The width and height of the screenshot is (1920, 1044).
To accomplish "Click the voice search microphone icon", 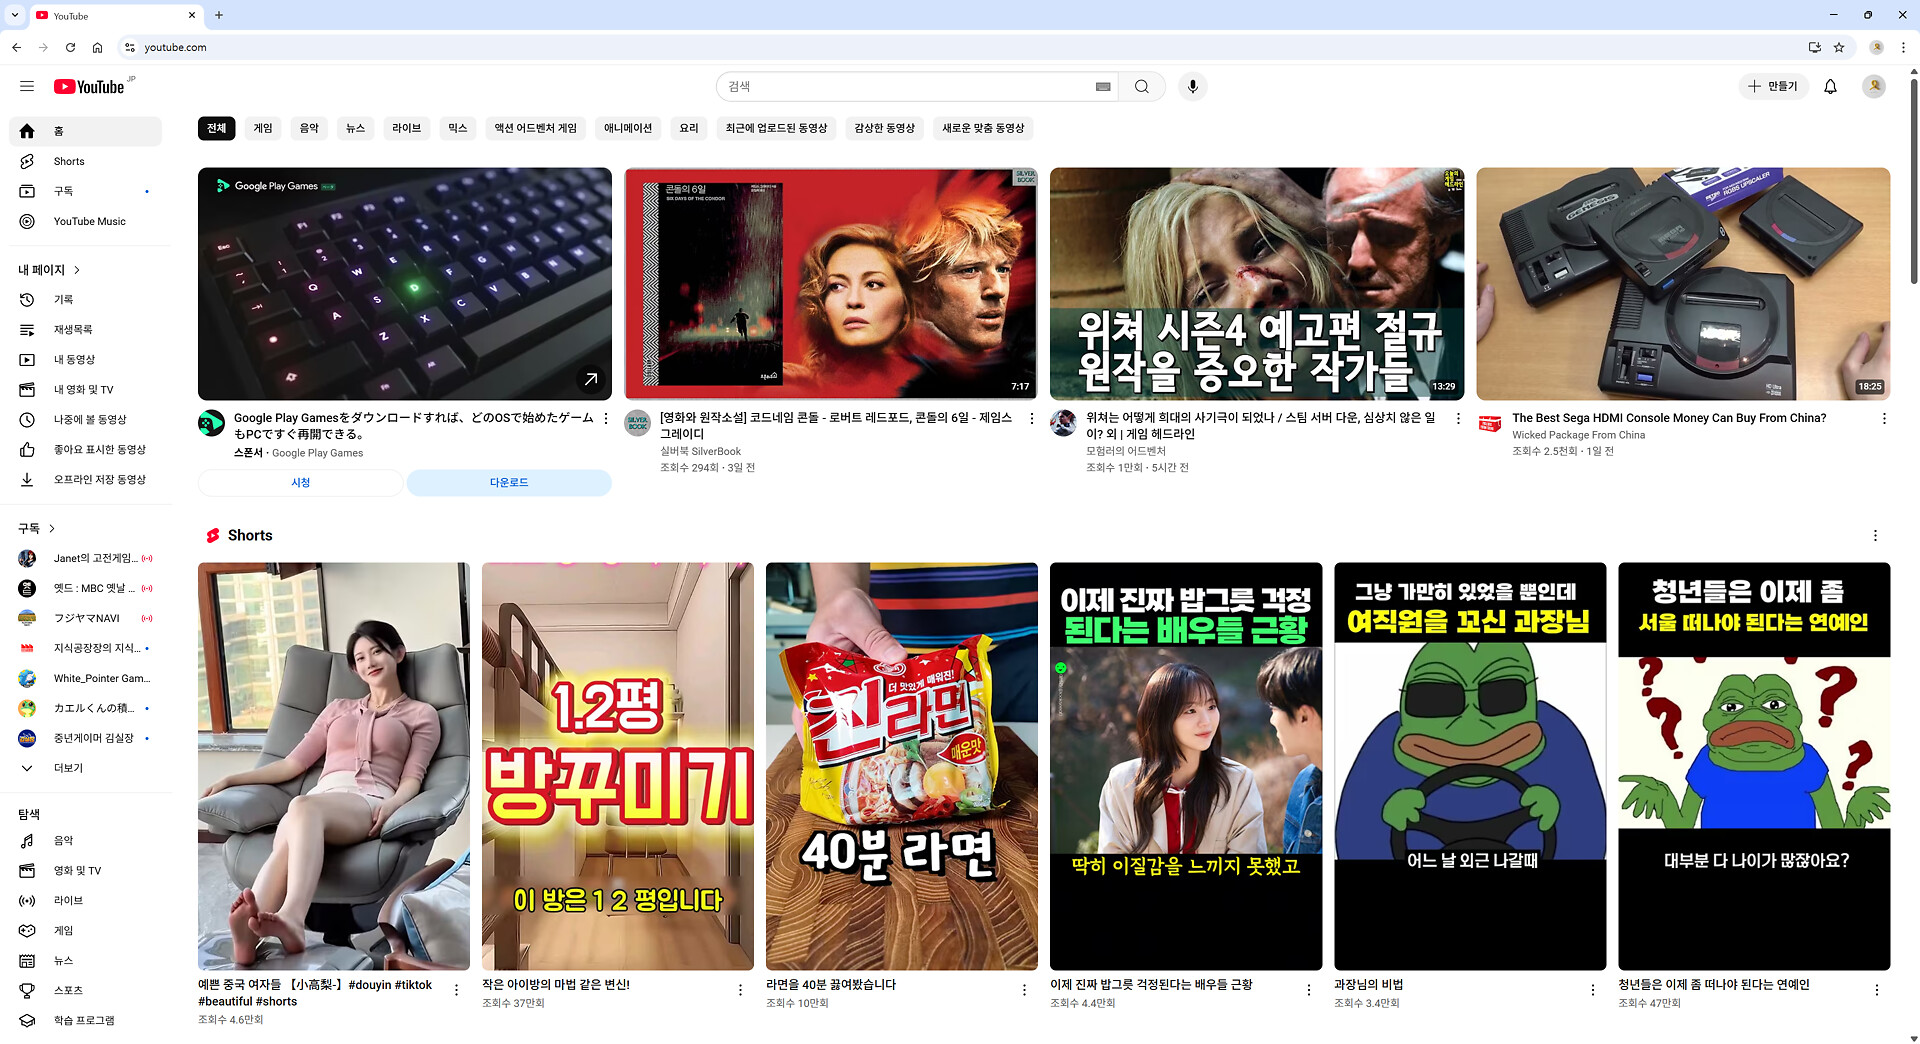I will coord(1192,87).
